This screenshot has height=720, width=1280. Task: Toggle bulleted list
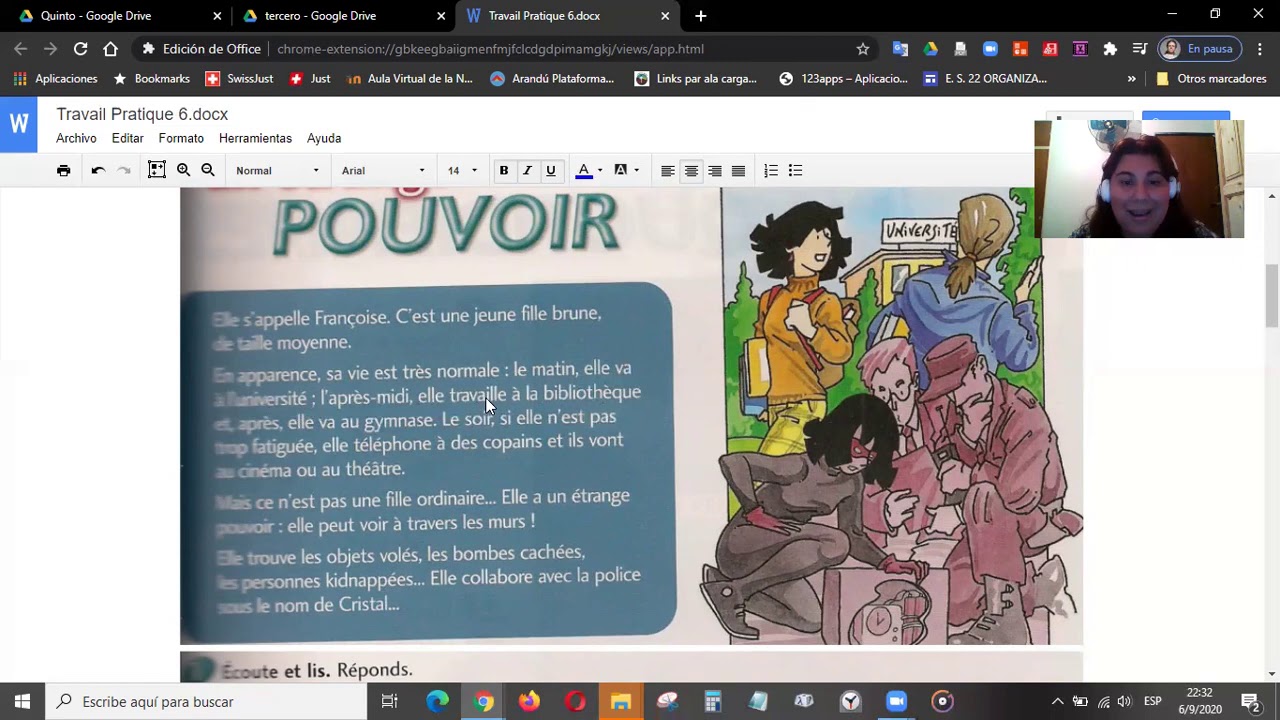coord(795,171)
